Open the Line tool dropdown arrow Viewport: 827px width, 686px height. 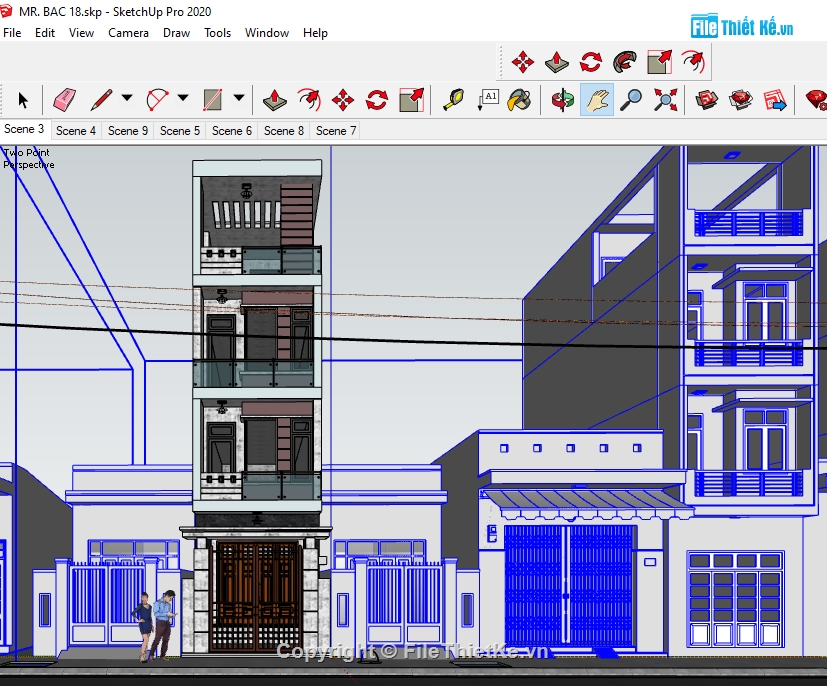[x=127, y=98]
